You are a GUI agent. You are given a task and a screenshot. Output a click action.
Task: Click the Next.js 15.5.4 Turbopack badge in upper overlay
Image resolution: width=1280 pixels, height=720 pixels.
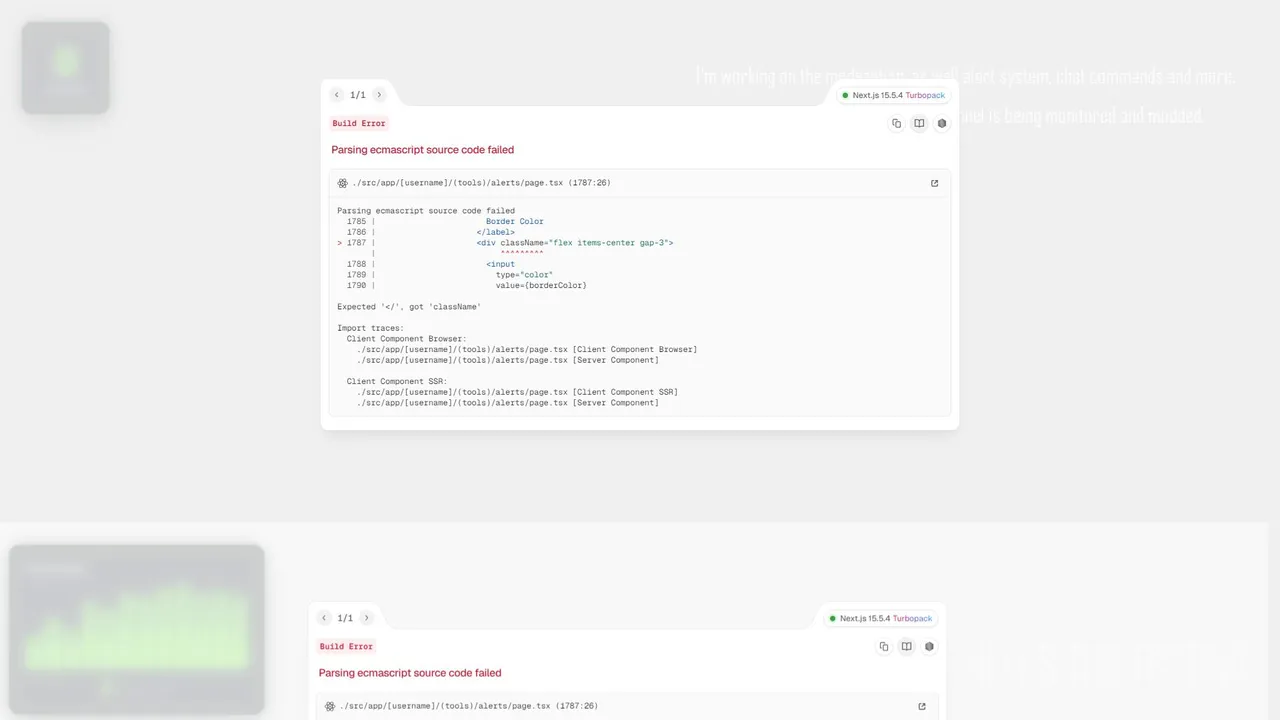point(893,95)
